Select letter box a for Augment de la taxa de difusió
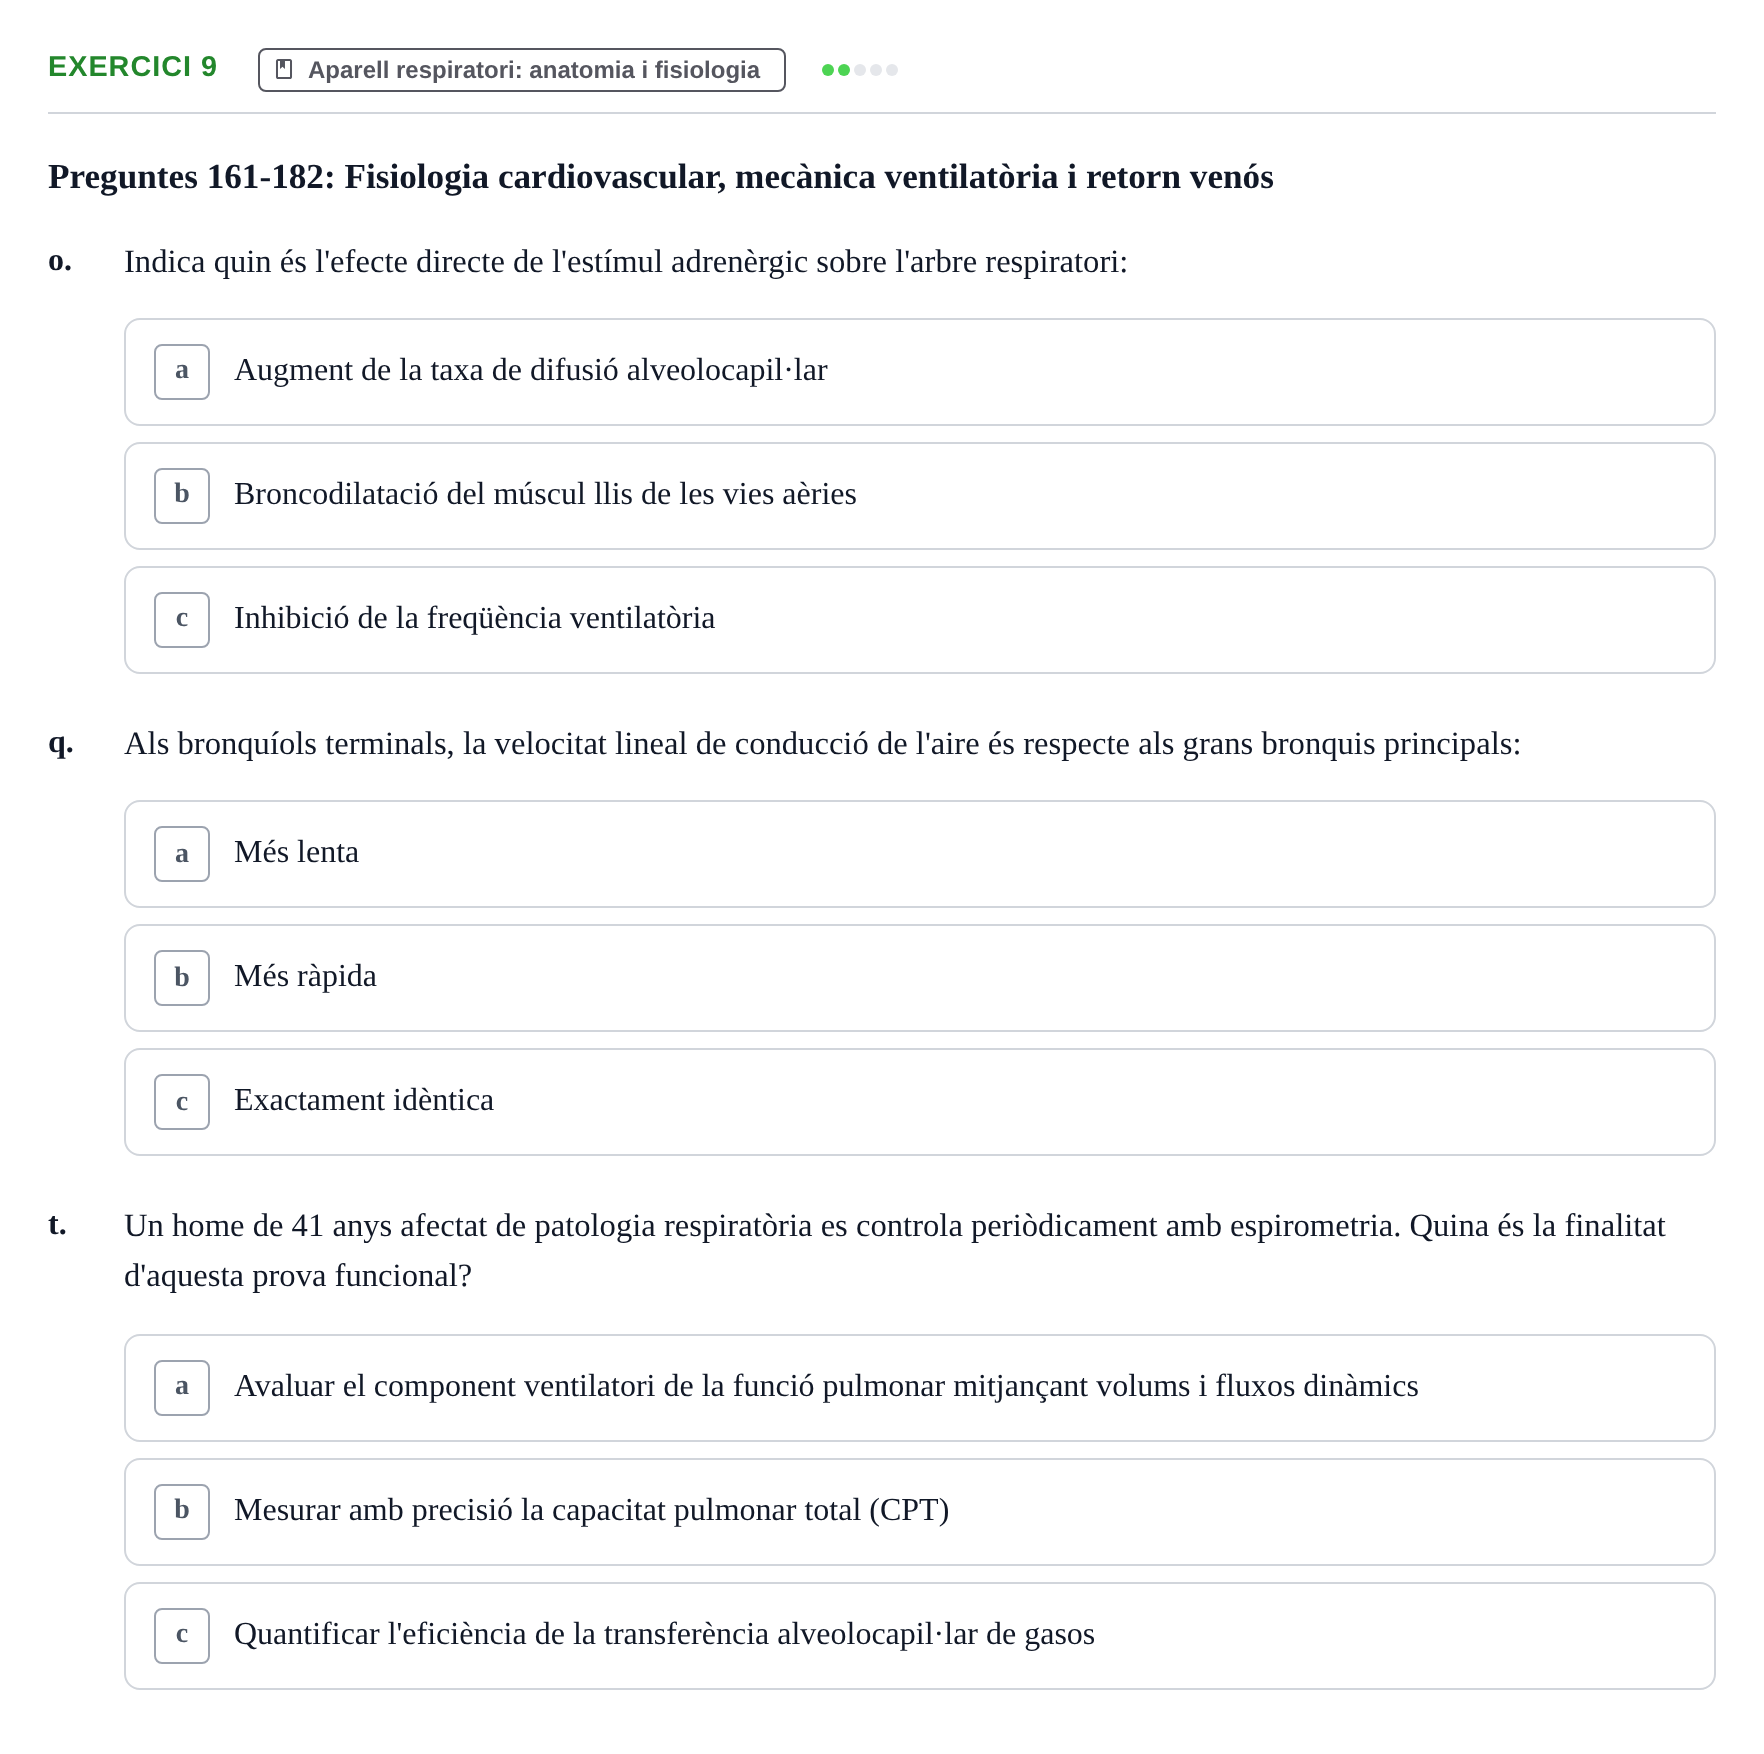 tap(182, 372)
